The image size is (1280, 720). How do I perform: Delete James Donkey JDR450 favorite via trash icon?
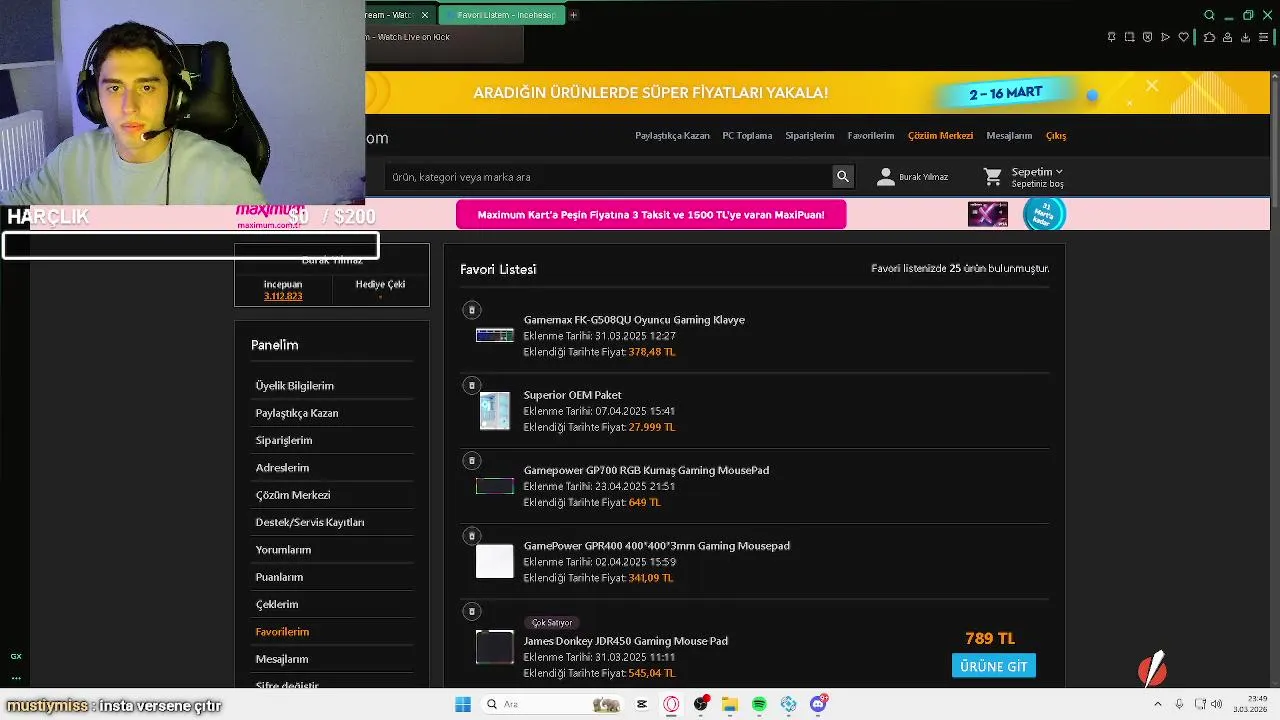pyautogui.click(x=472, y=611)
